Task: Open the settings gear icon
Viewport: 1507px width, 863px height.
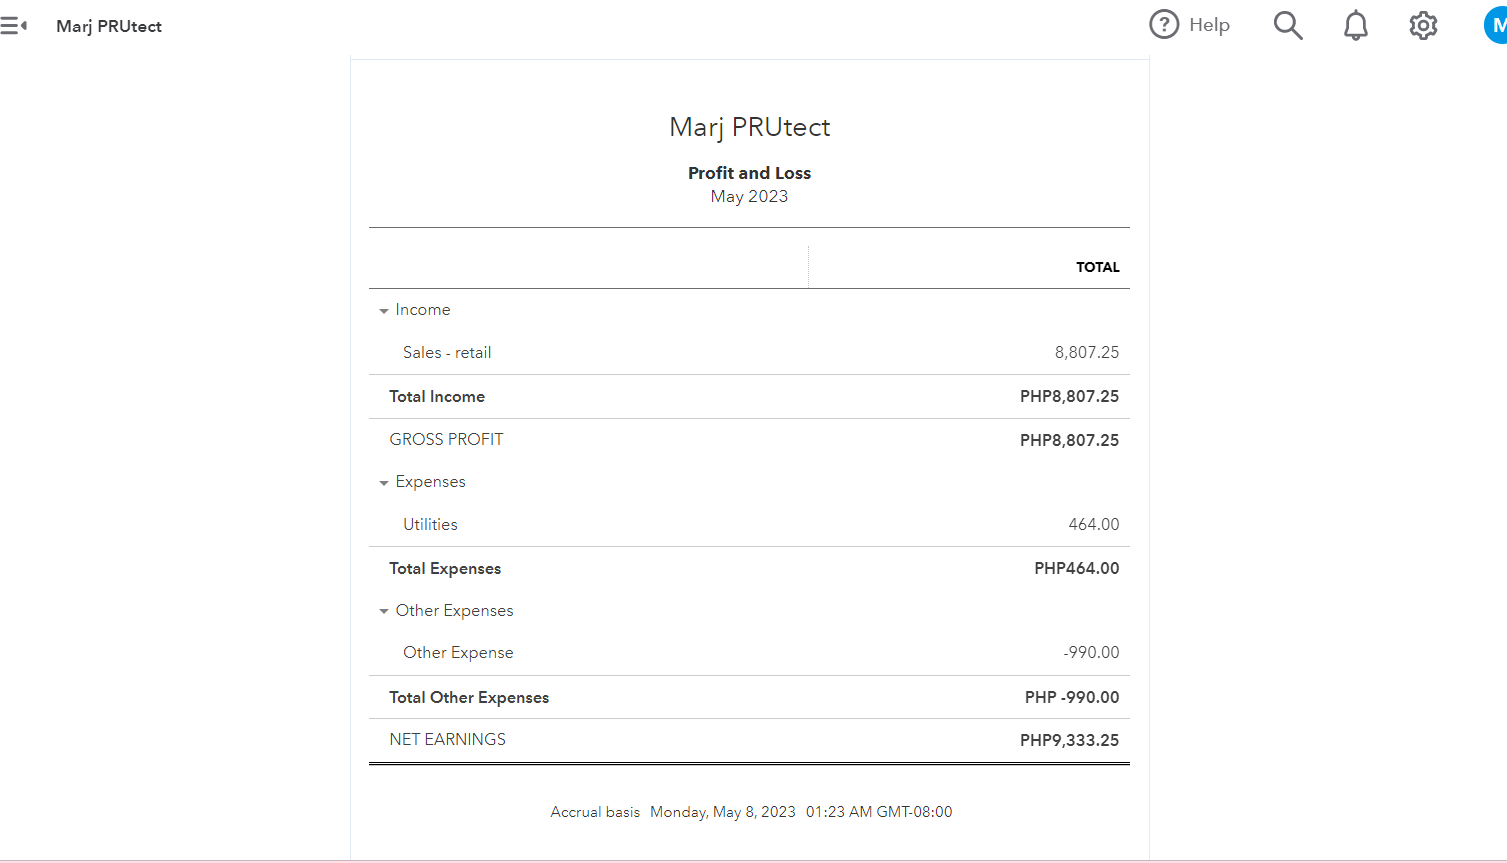Action: pos(1423,25)
